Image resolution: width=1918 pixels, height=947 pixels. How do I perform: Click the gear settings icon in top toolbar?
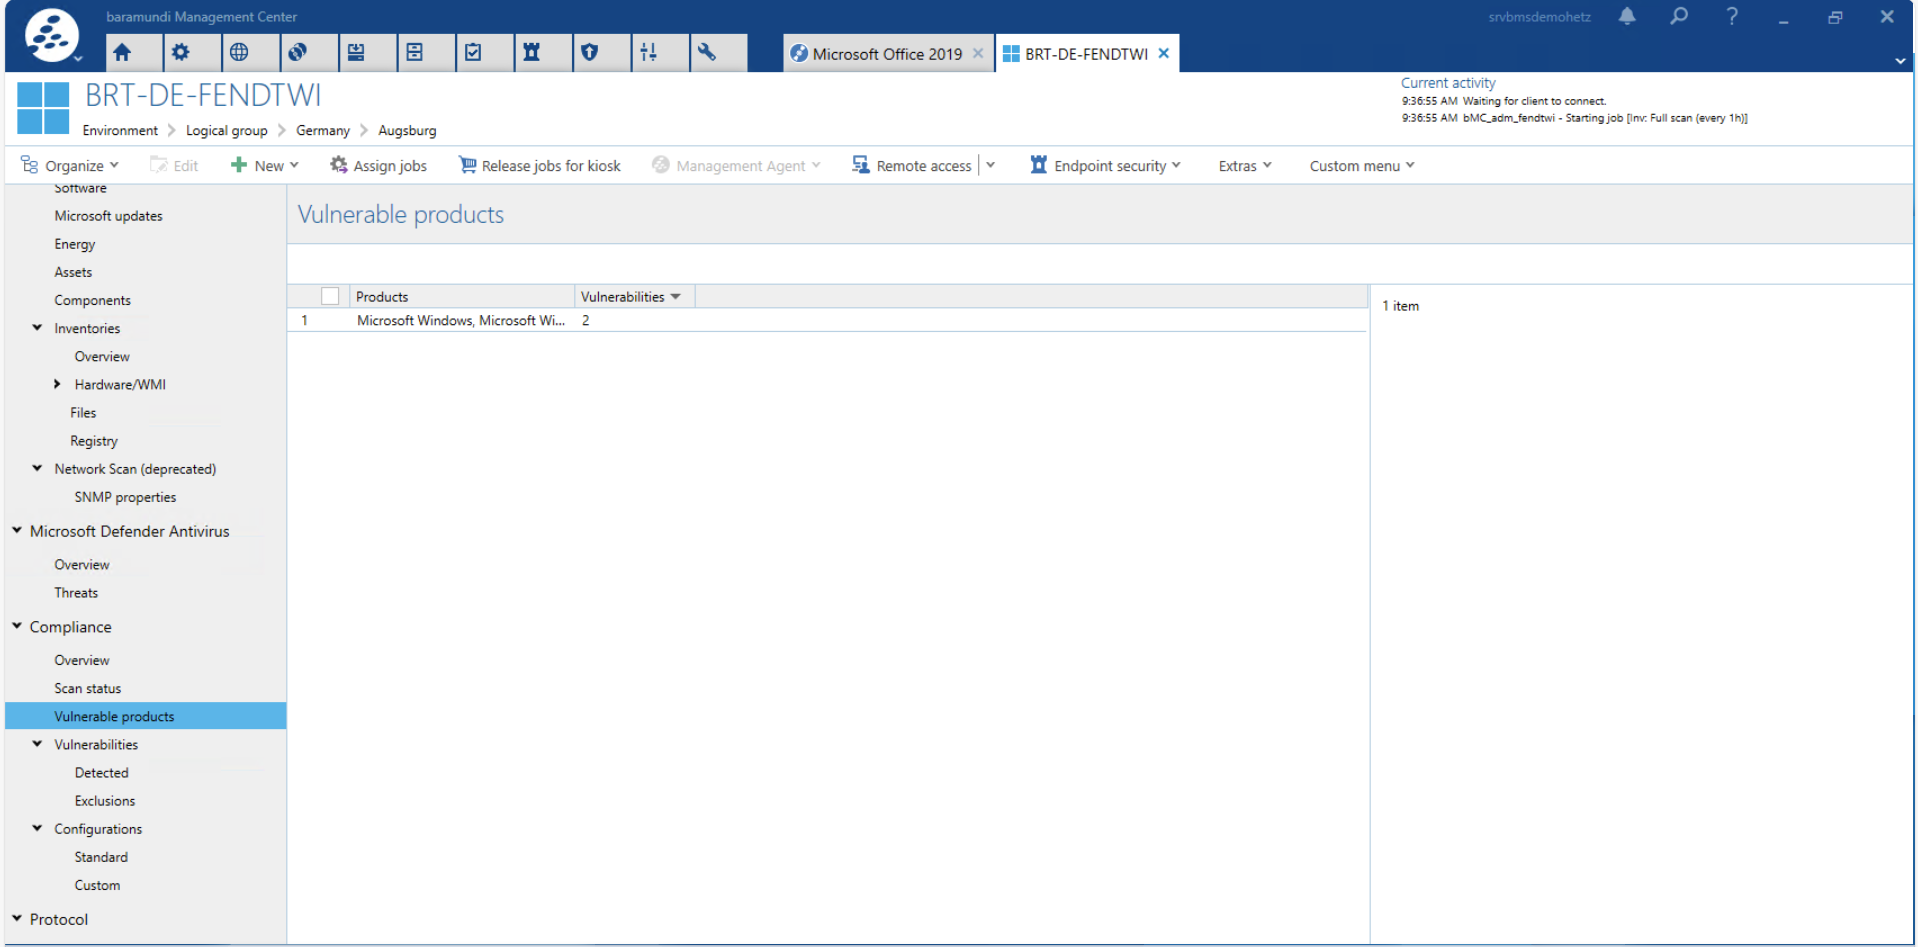pos(180,53)
